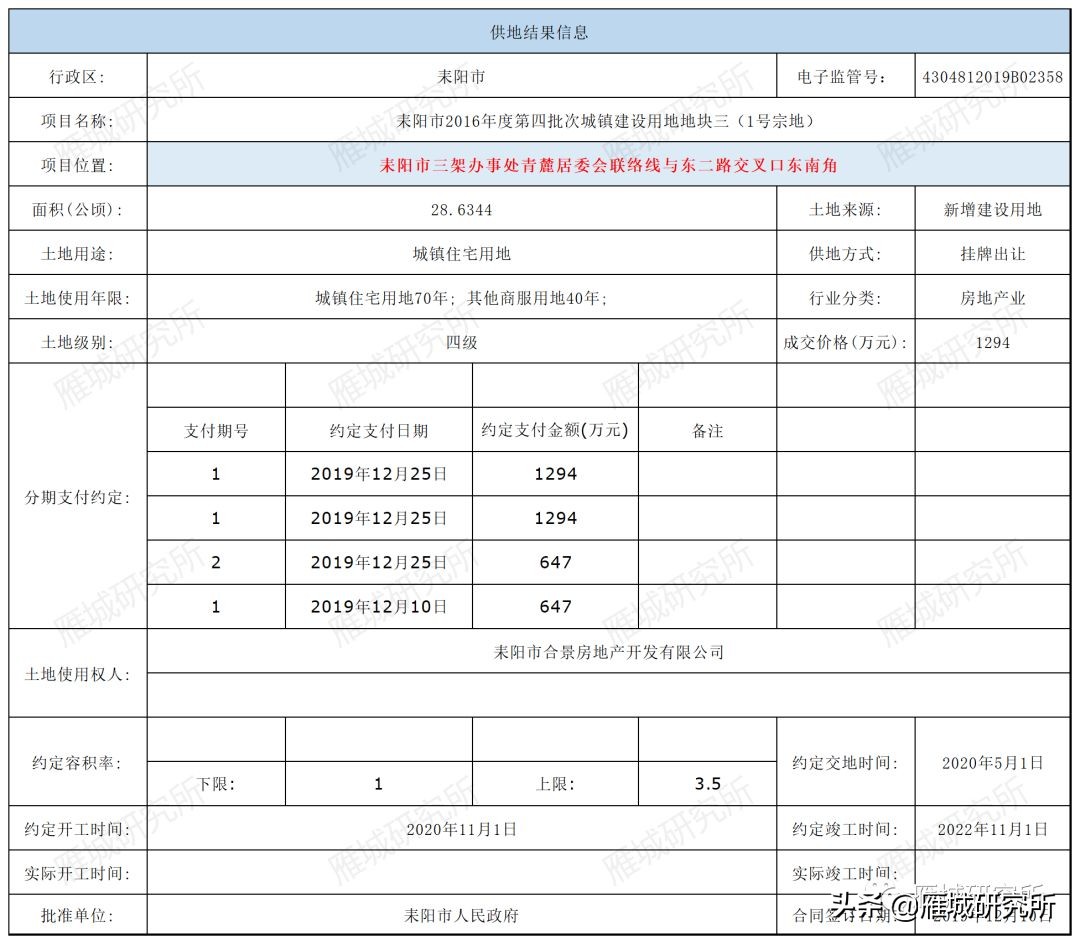Select the 土地用途 value 城镇住宅用地
The height and width of the screenshot is (944, 1080).
pos(460,253)
